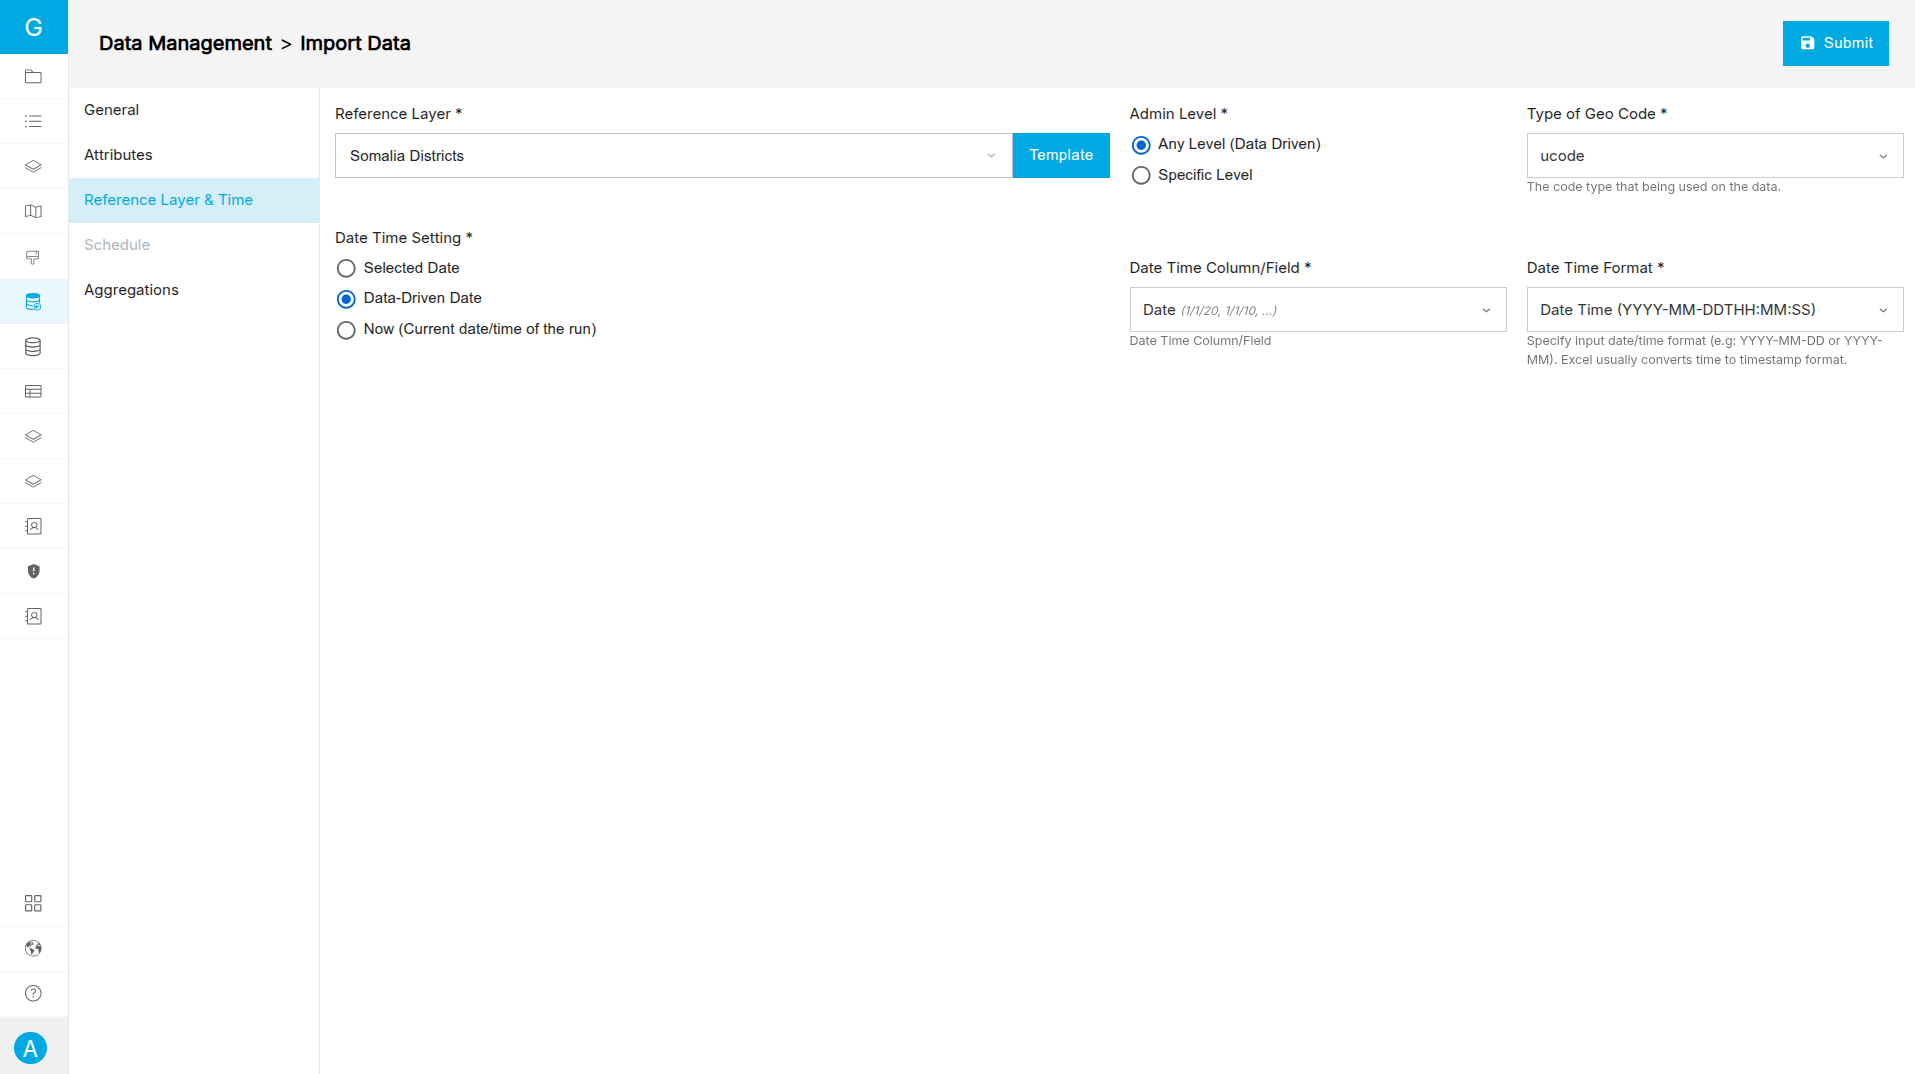The height and width of the screenshot is (1074, 1915).
Task: Open the globe icon near the sidebar bottom
Action: point(33,948)
